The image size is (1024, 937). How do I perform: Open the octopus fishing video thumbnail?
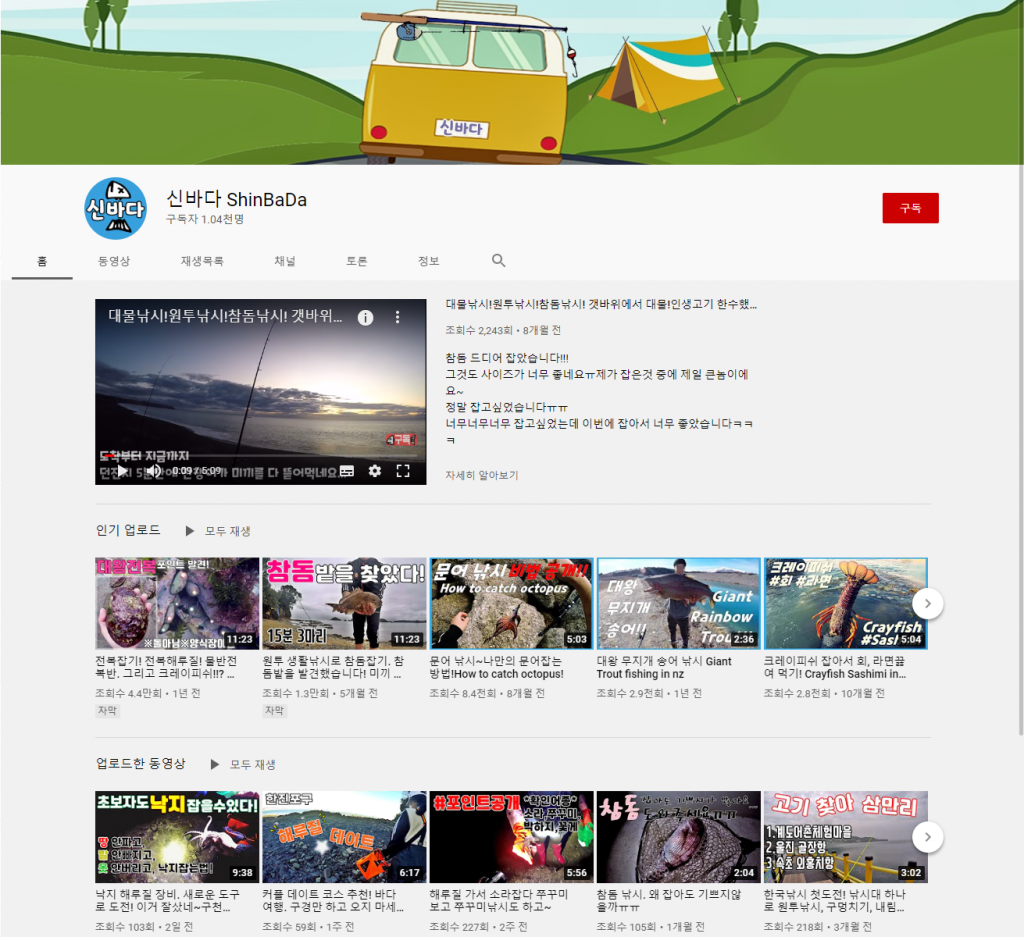[x=510, y=602]
